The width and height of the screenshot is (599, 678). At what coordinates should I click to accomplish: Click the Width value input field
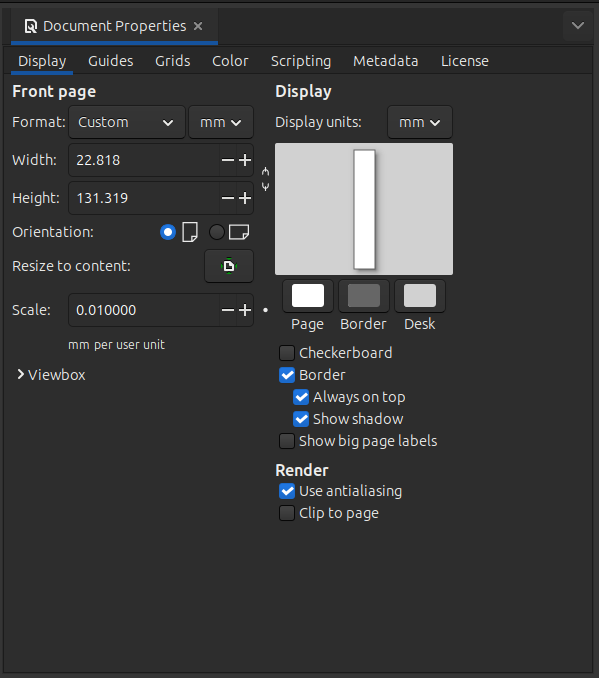(144, 160)
